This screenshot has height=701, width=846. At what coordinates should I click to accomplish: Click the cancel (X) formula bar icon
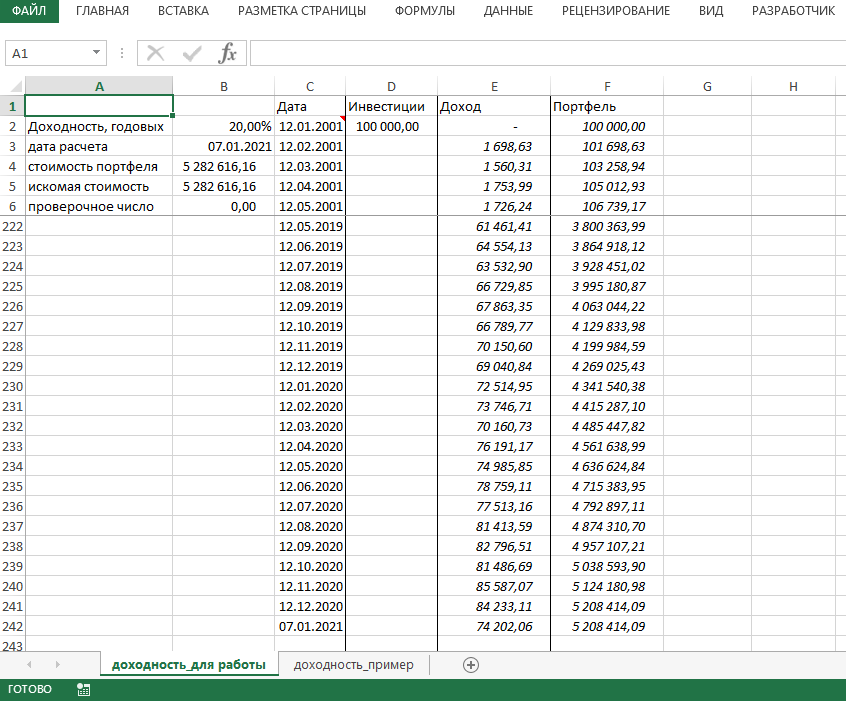click(155, 53)
